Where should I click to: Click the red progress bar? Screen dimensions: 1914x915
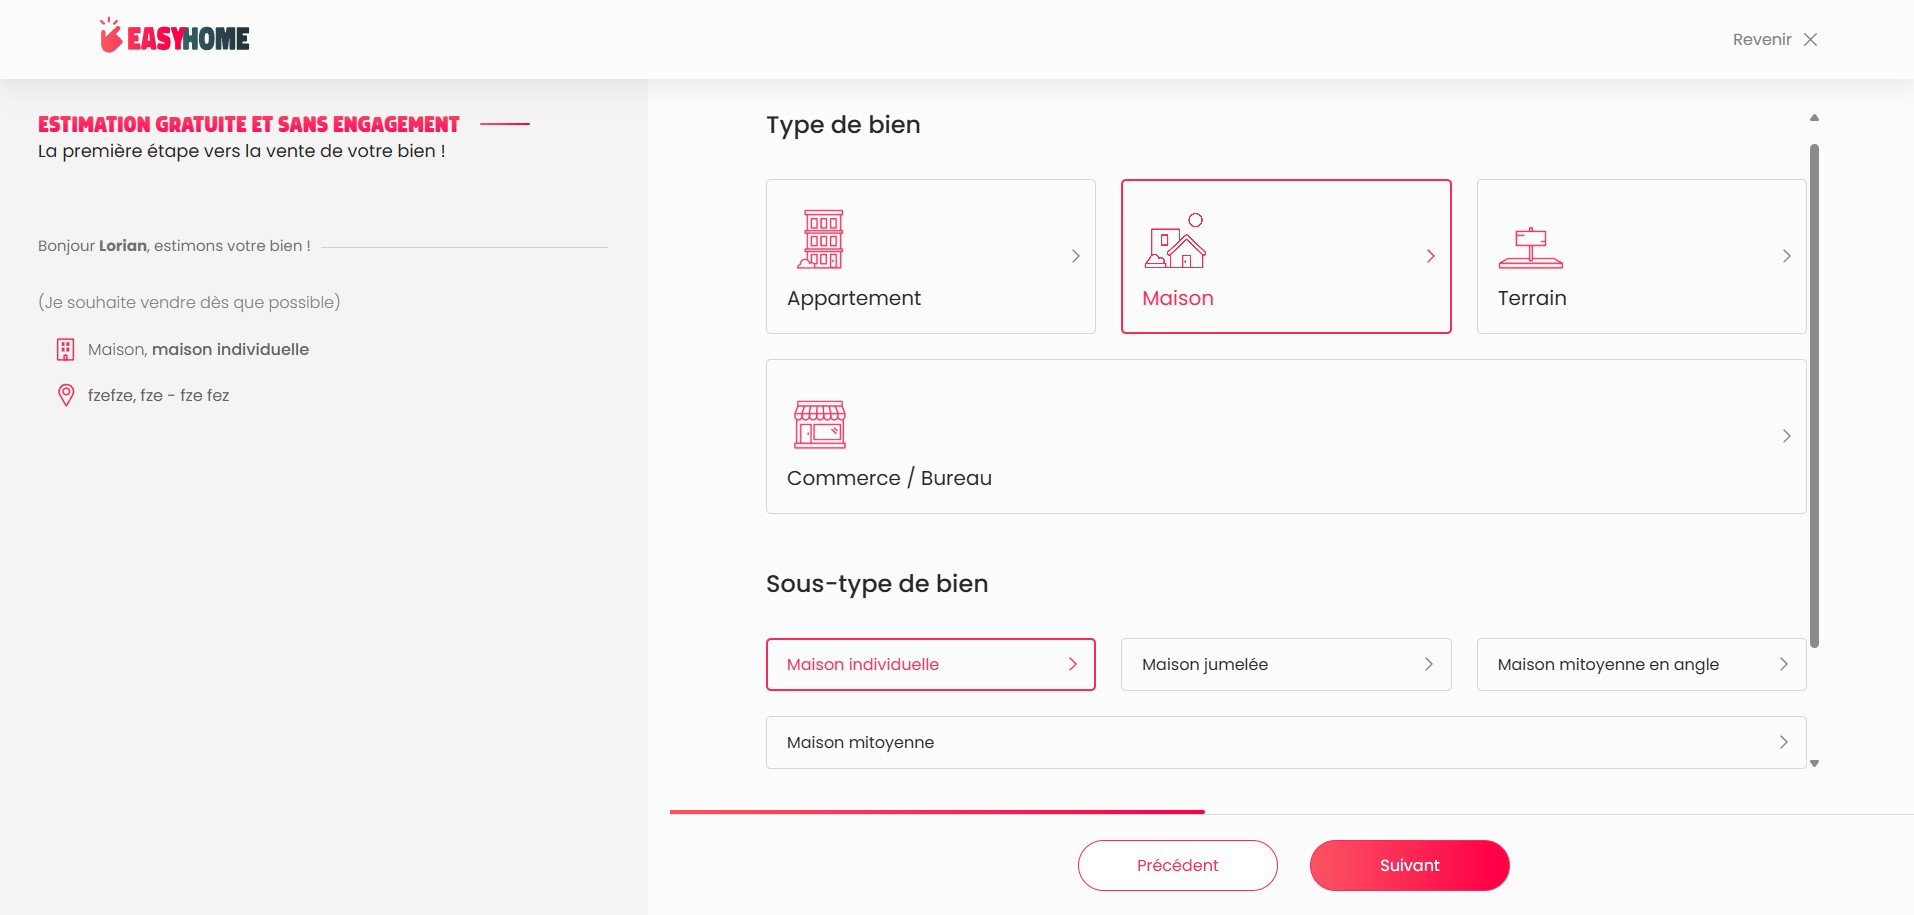pos(937,812)
